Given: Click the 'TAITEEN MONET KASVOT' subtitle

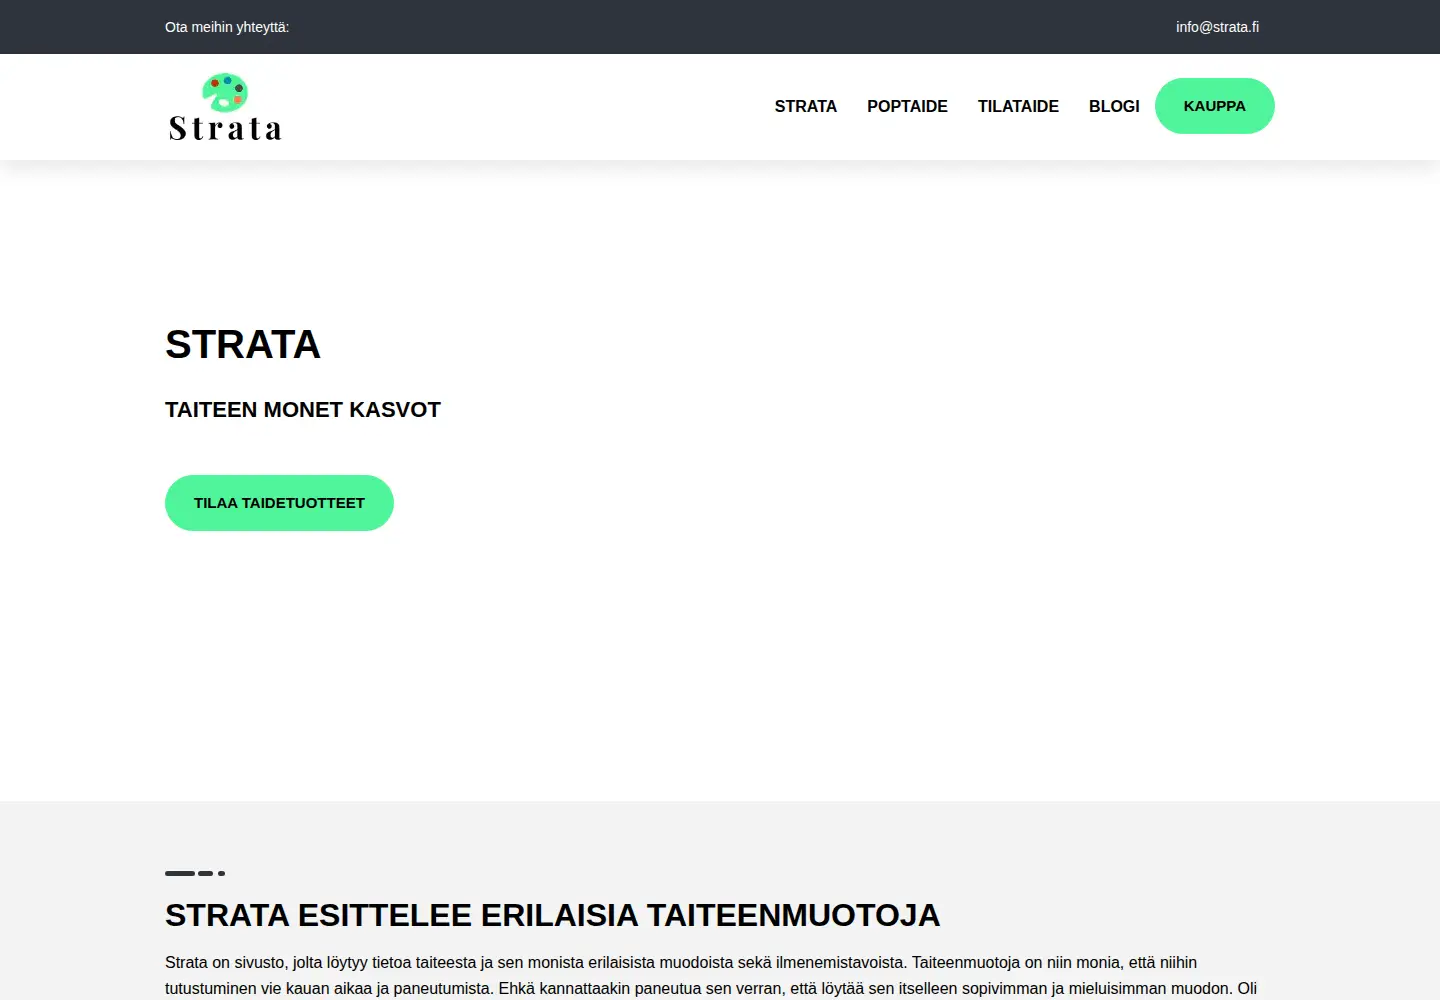Looking at the screenshot, I should (x=303, y=410).
